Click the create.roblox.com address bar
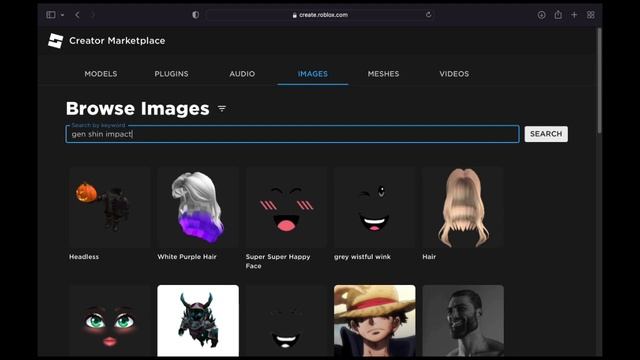 click(x=320, y=15)
